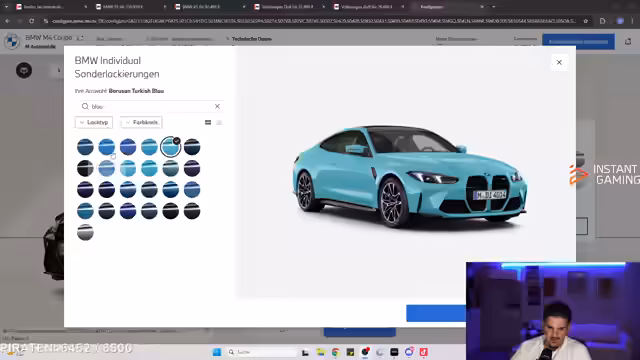Click the taskbar search box
Image resolution: width=640 pixels, height=360 pixels.
[261, 352]
